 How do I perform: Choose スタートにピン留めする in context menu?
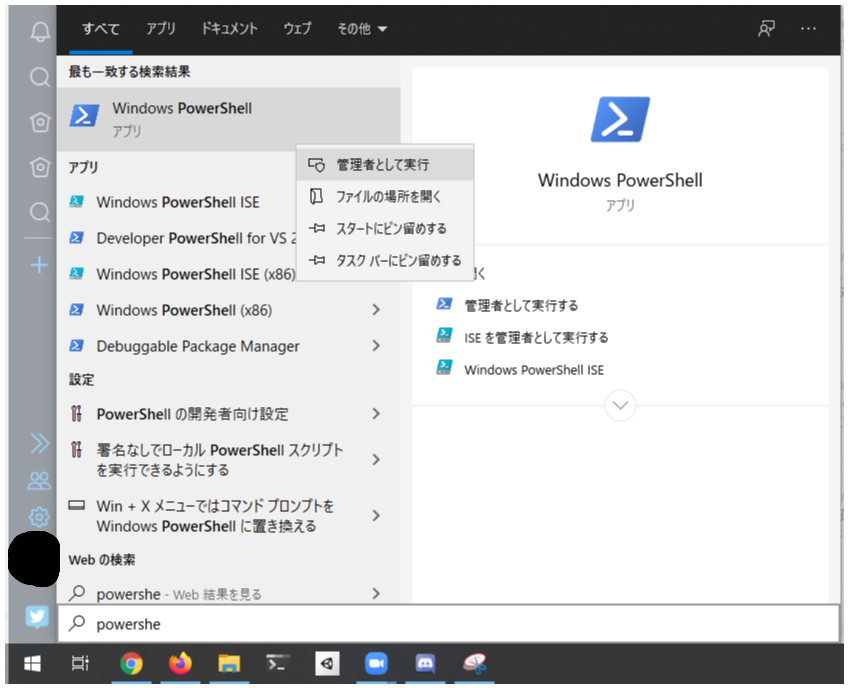pyautogui.click(x=385, y=228)
